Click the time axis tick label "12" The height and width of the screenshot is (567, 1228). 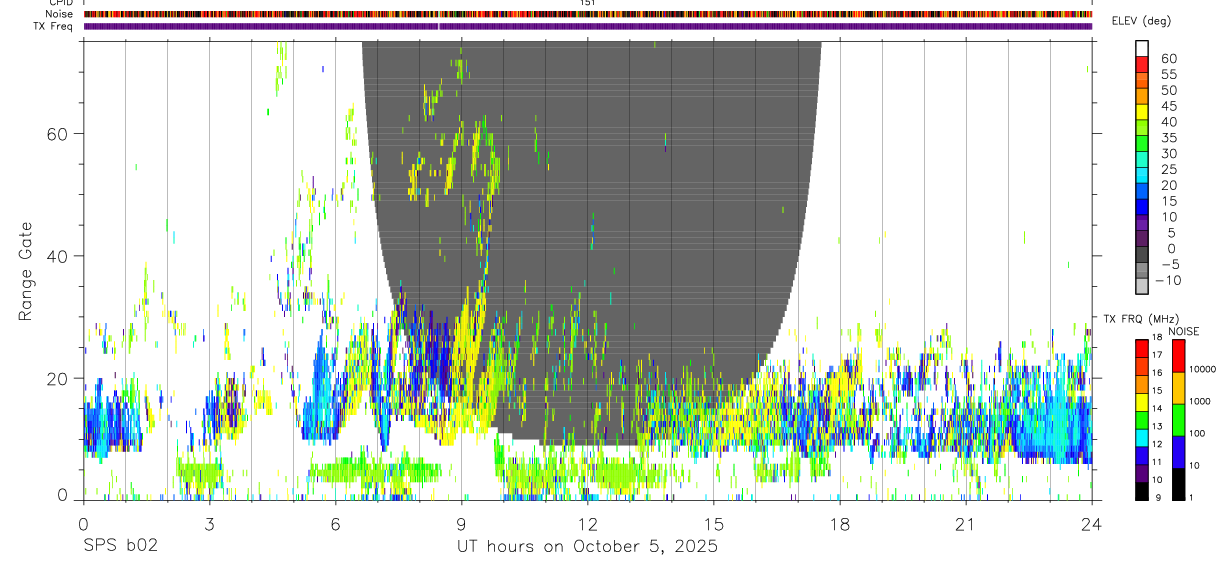[x=587, y=524]
